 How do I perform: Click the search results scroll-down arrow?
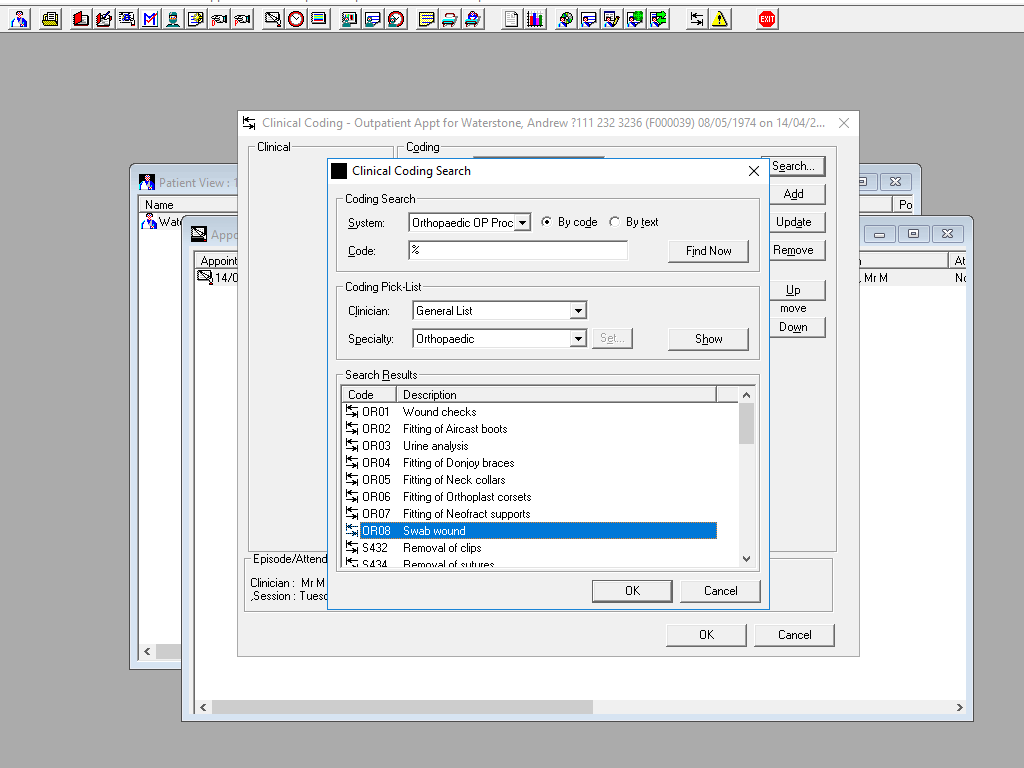coord(746,559)
